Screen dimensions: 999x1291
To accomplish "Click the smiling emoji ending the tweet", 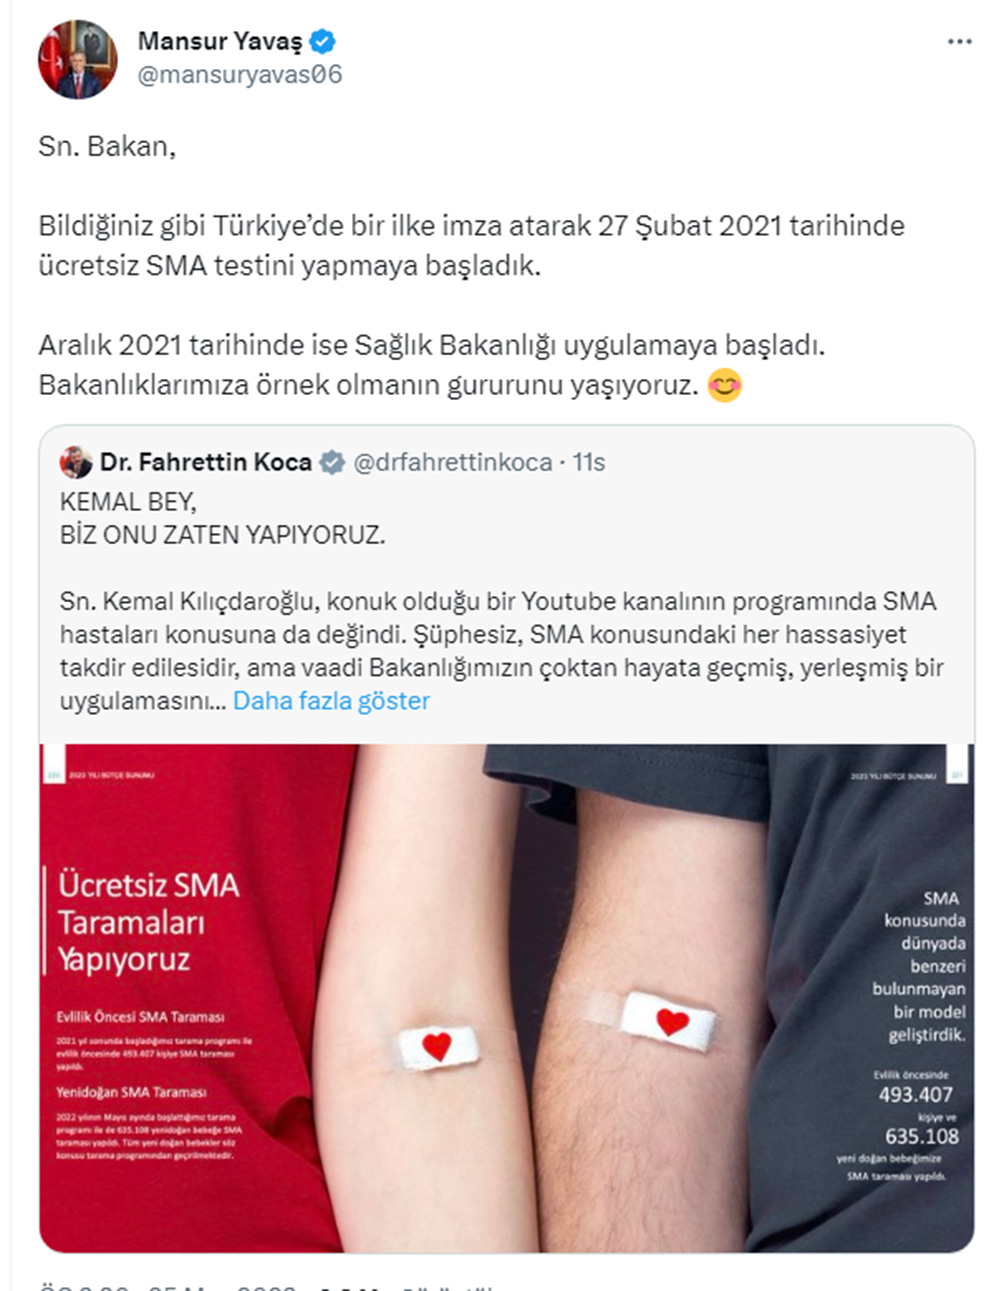I will [724, 385].
